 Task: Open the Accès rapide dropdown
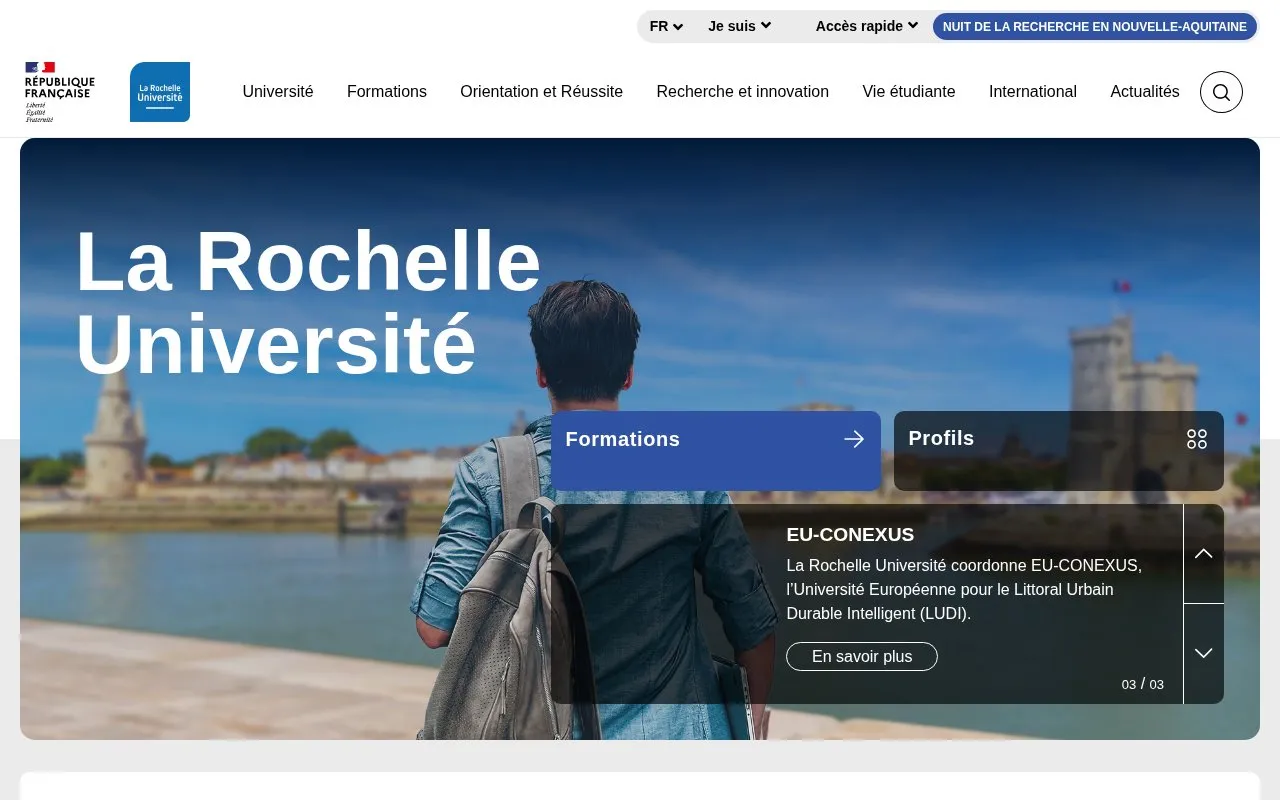point(867,26)
